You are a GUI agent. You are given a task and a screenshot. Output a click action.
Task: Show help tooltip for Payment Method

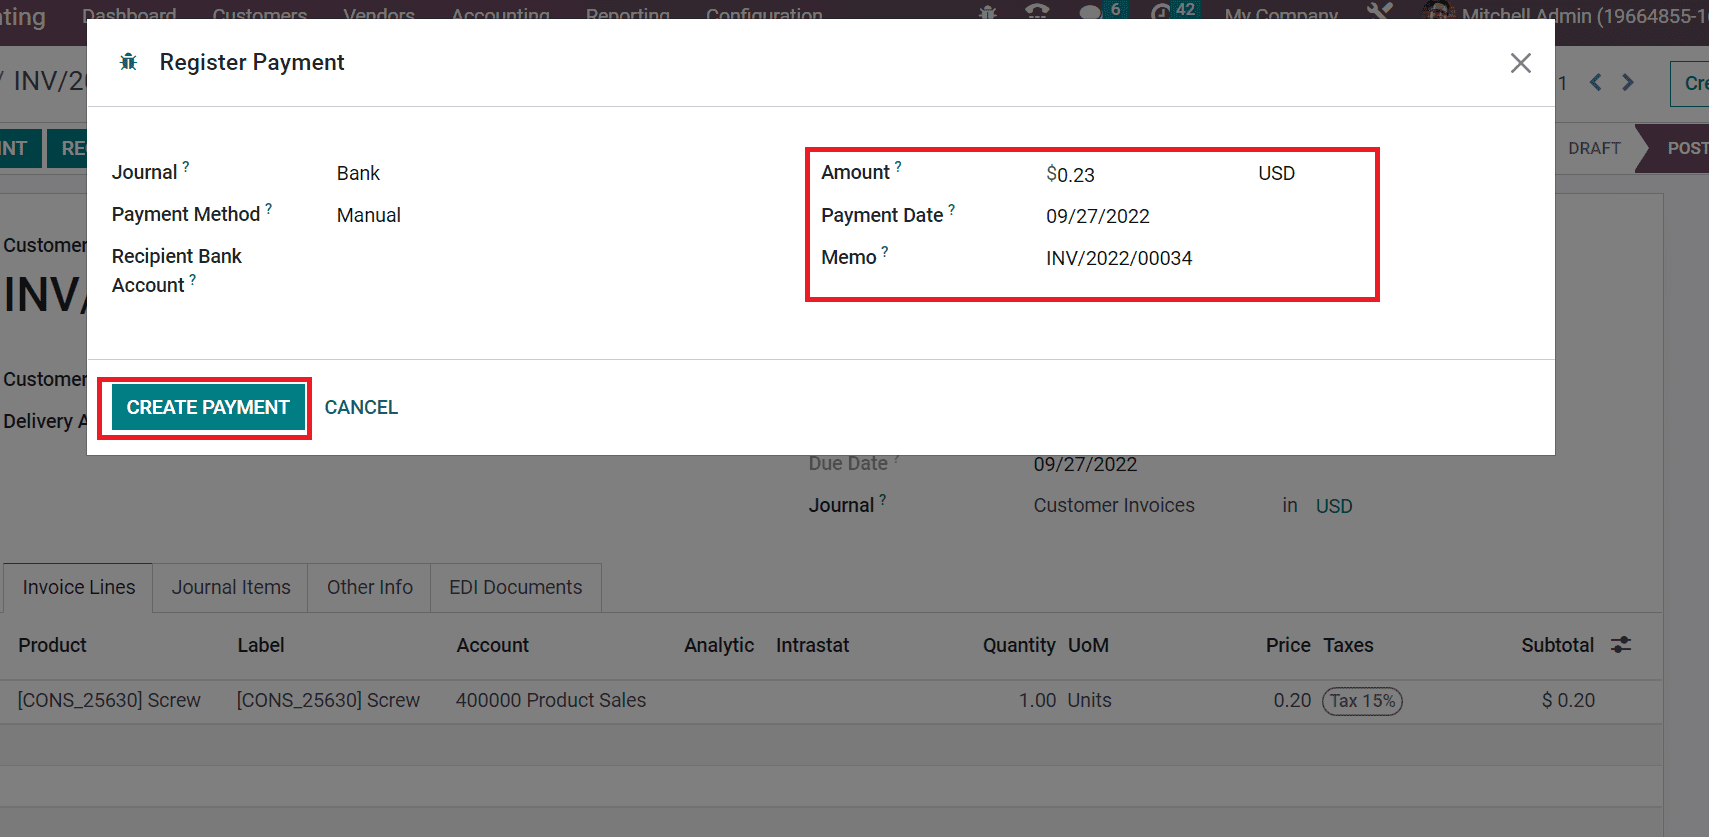tap(269, 209)
